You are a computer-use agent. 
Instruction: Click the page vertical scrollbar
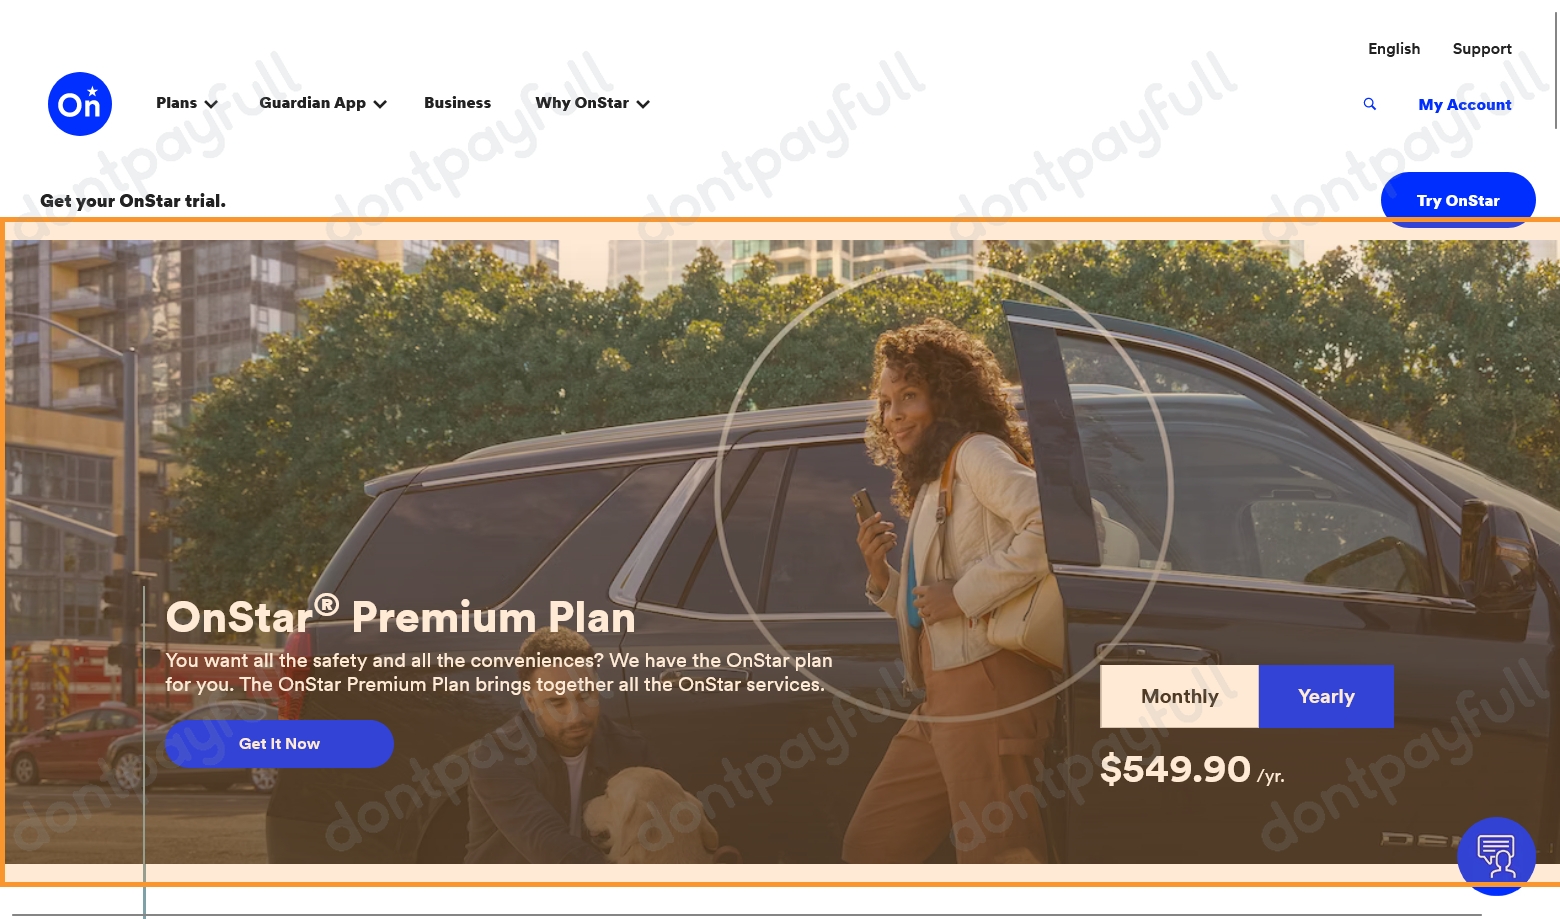(1556, 65)
